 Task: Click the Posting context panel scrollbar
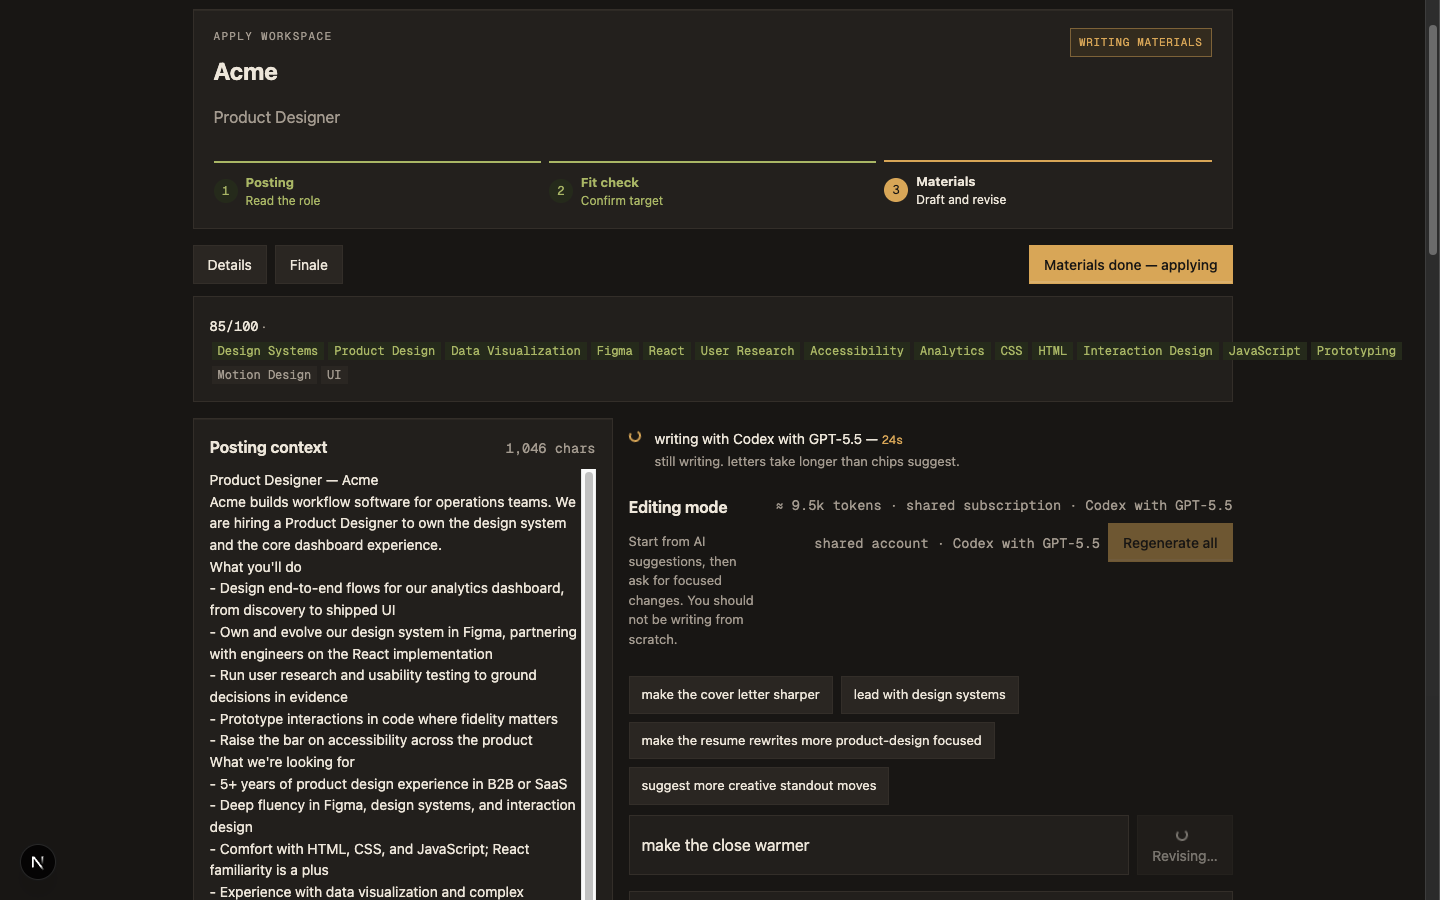pyautogui.click(x=589, y=685)
